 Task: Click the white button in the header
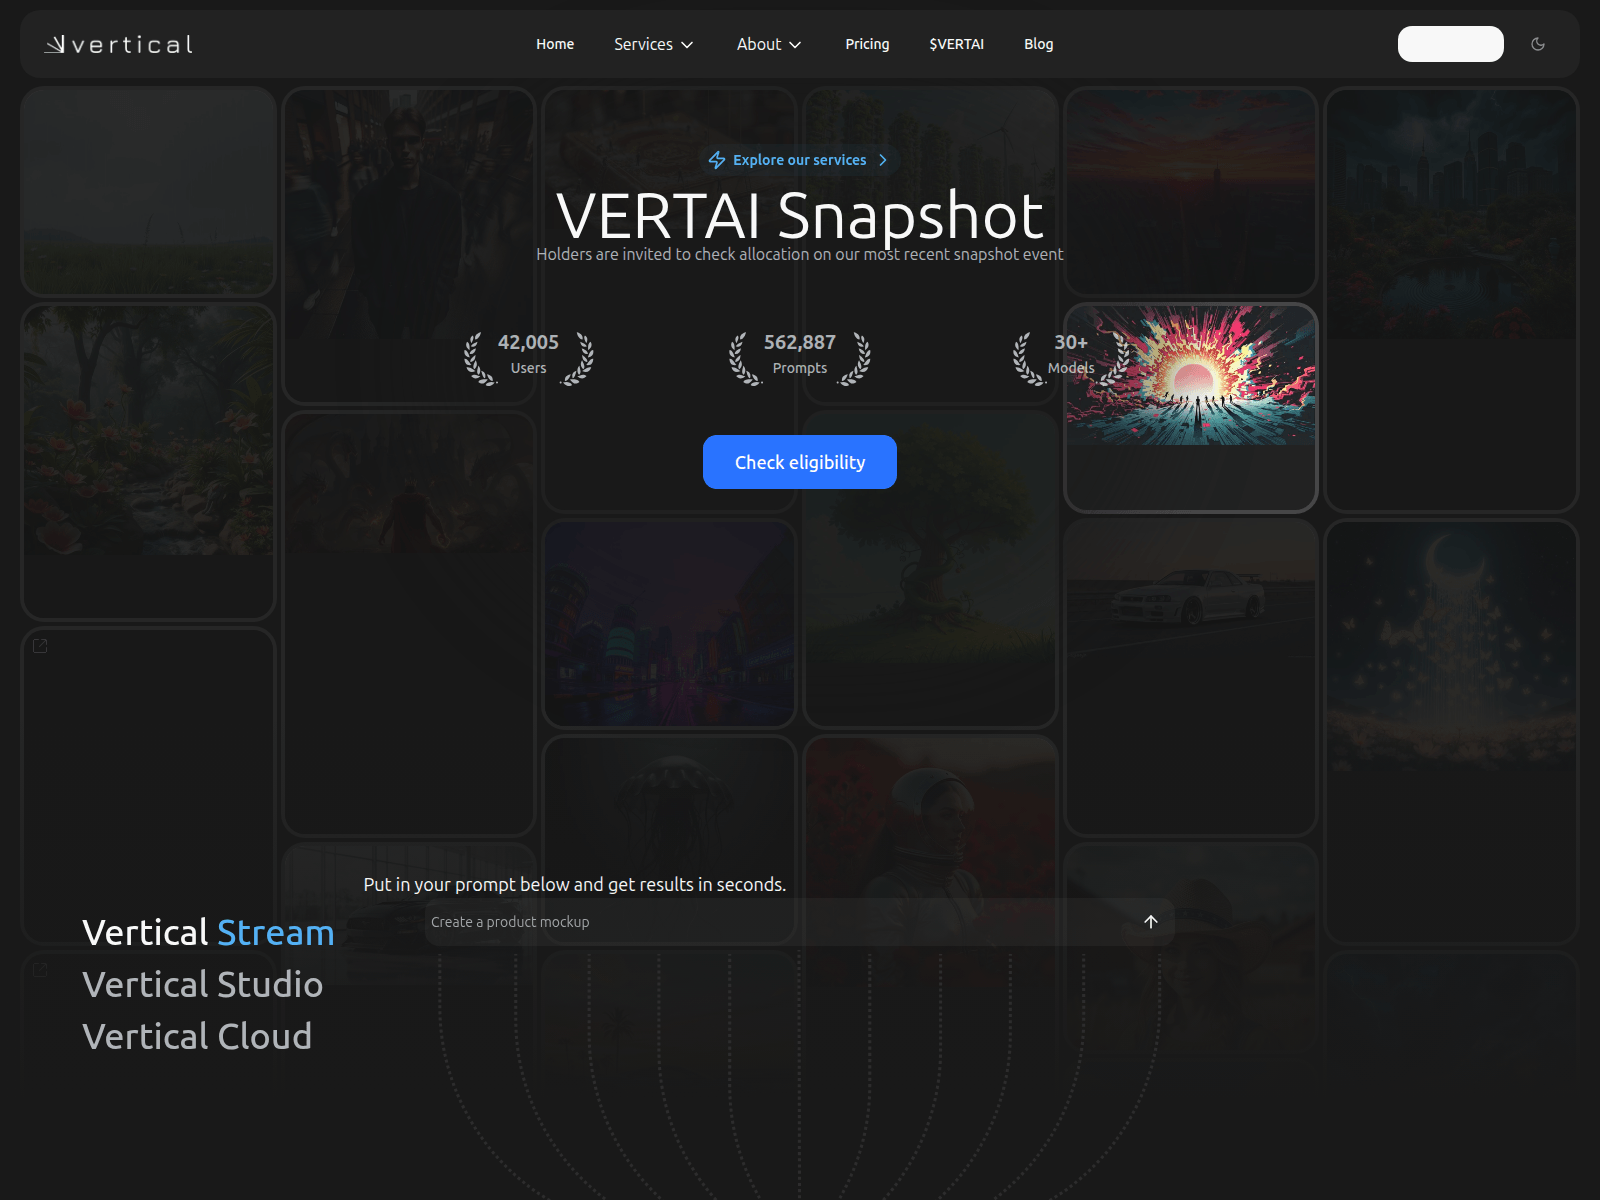point(1450,44)
